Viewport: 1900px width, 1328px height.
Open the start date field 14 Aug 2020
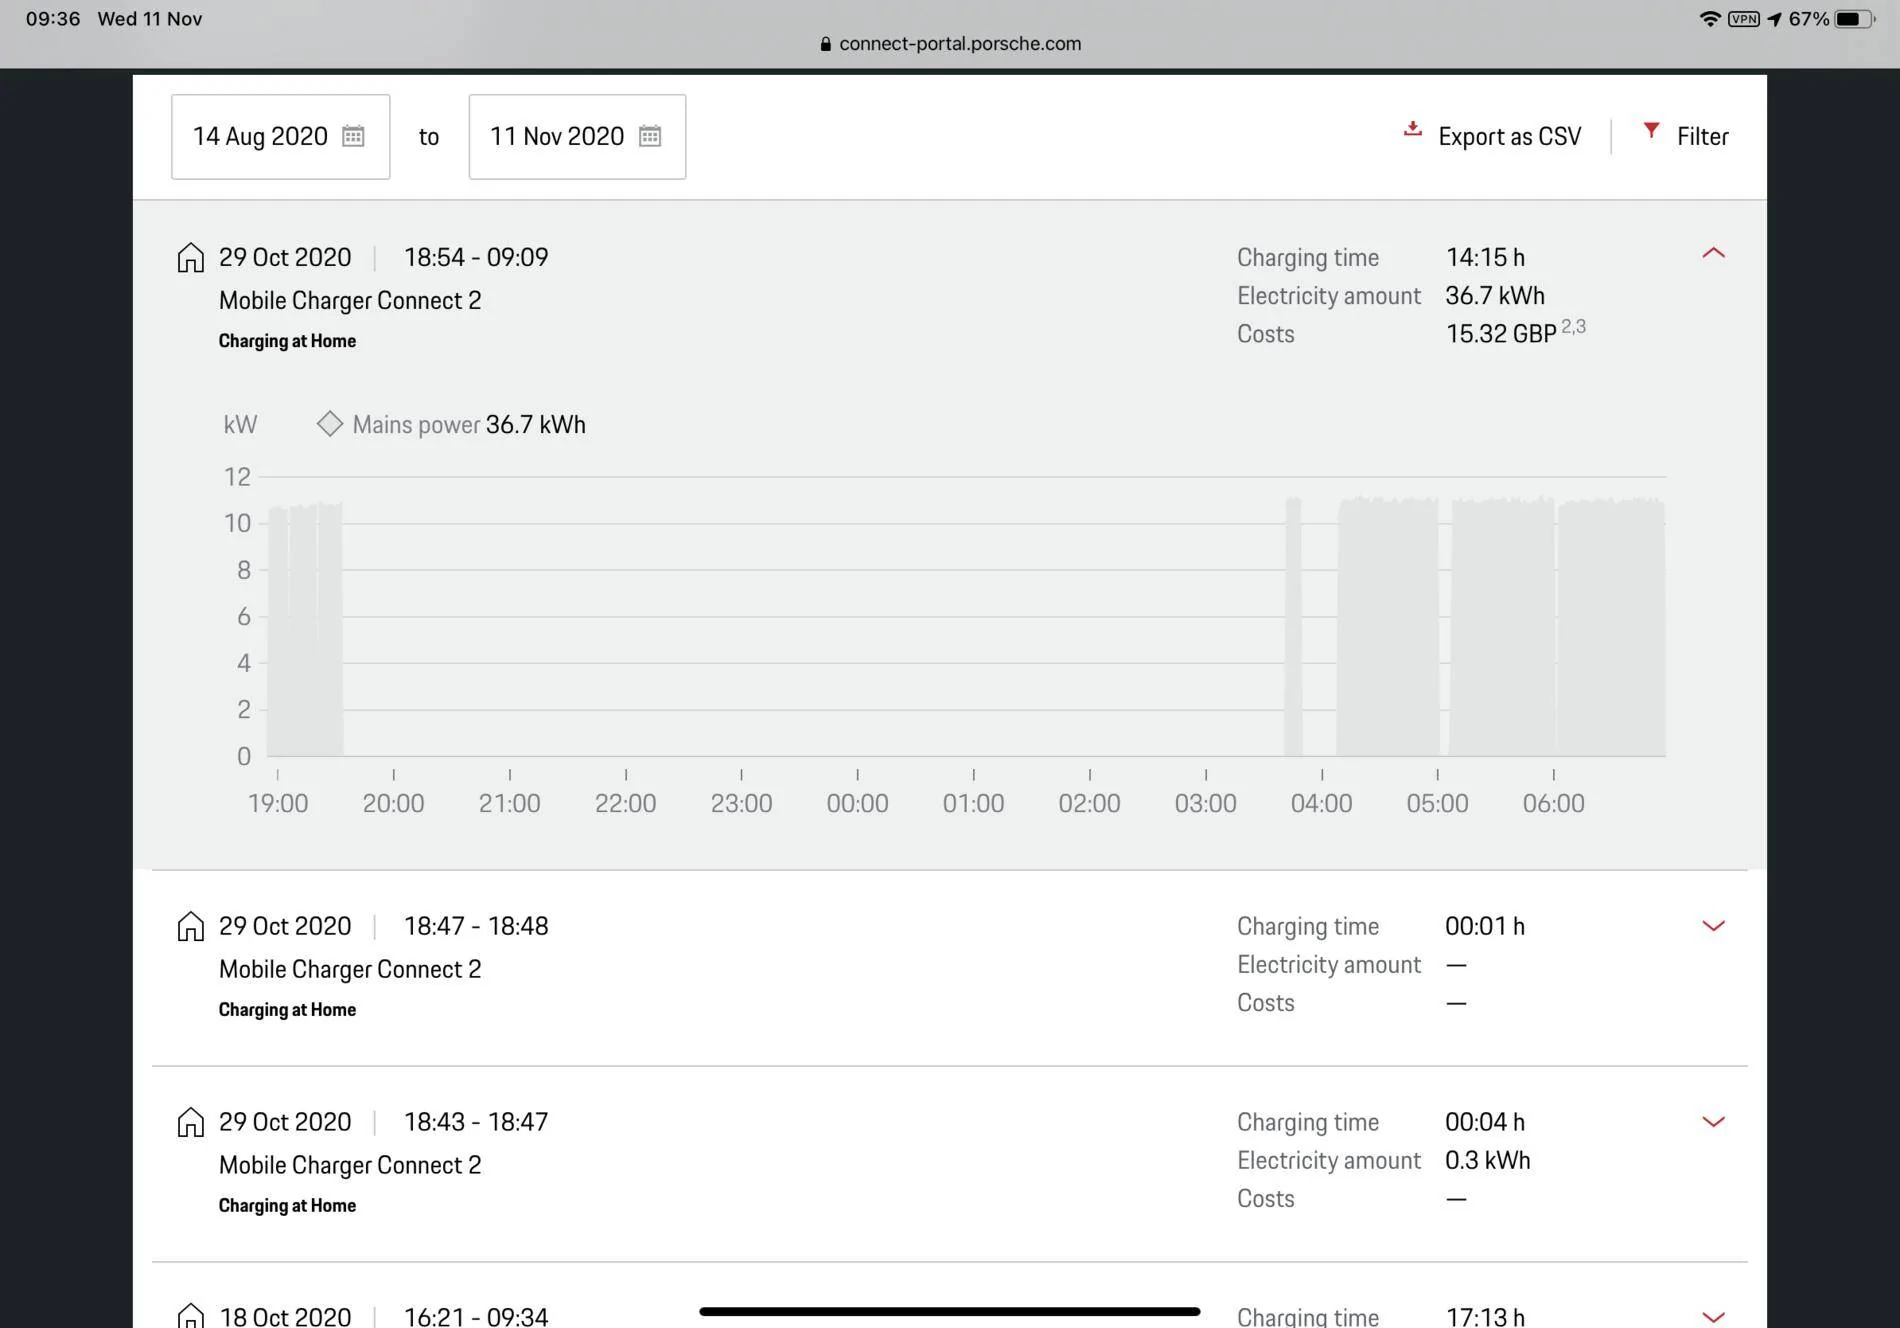pyautogui.click(x=280, y=137)
